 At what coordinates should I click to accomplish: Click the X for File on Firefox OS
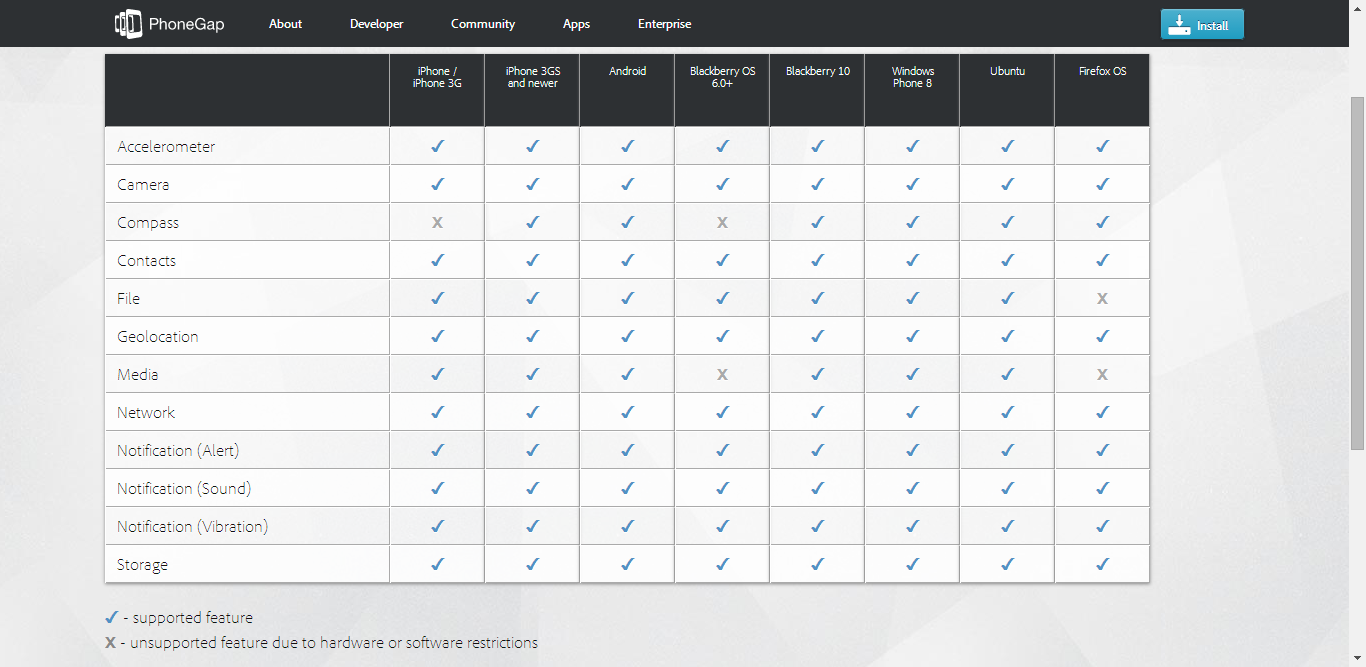click(x=1102, y=298)
